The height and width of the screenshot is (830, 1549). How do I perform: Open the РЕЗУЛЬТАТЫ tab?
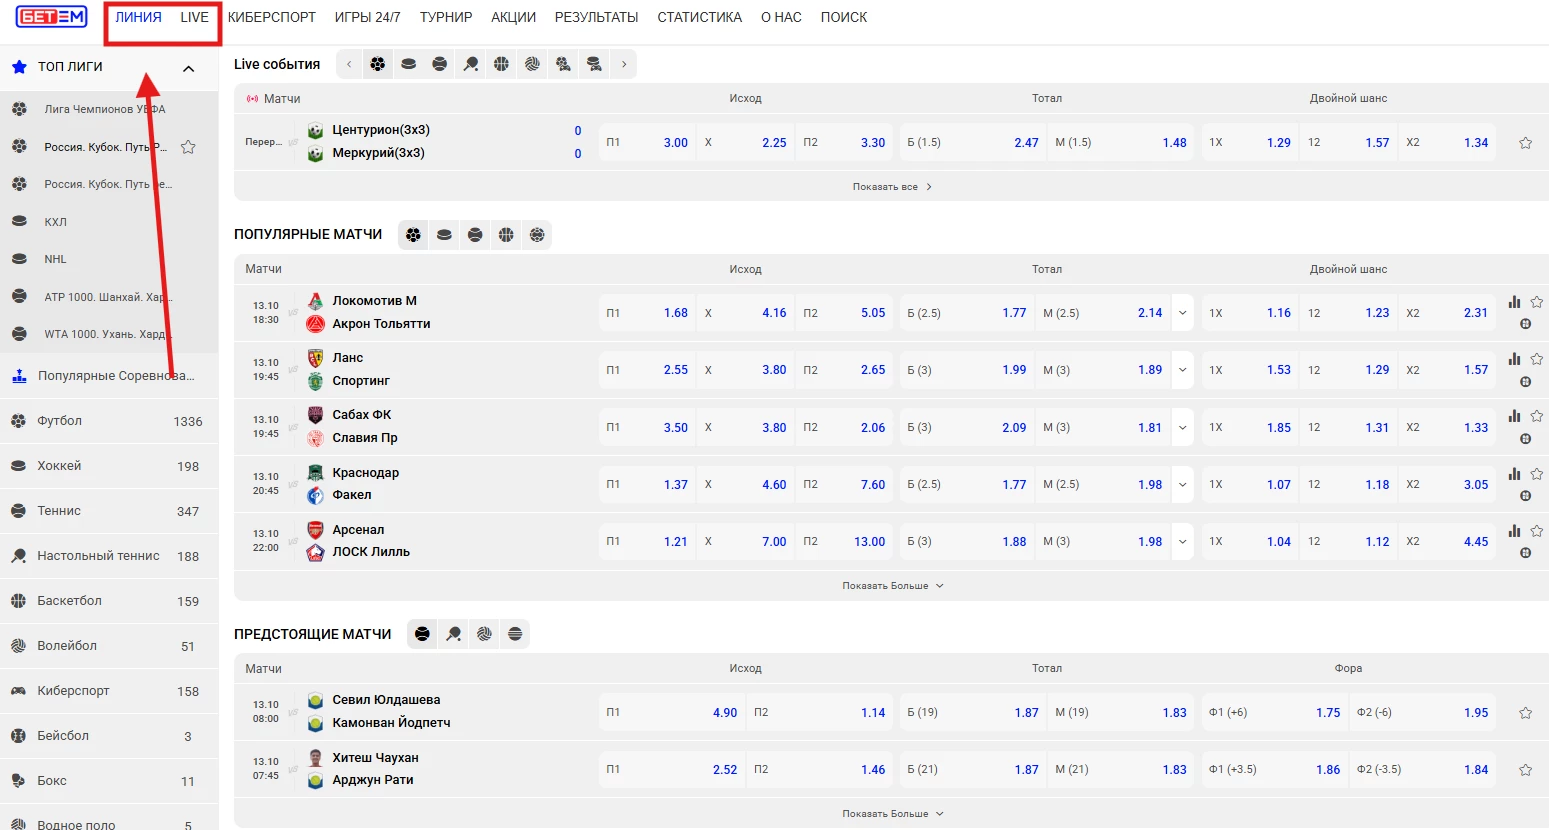[596, 17]
